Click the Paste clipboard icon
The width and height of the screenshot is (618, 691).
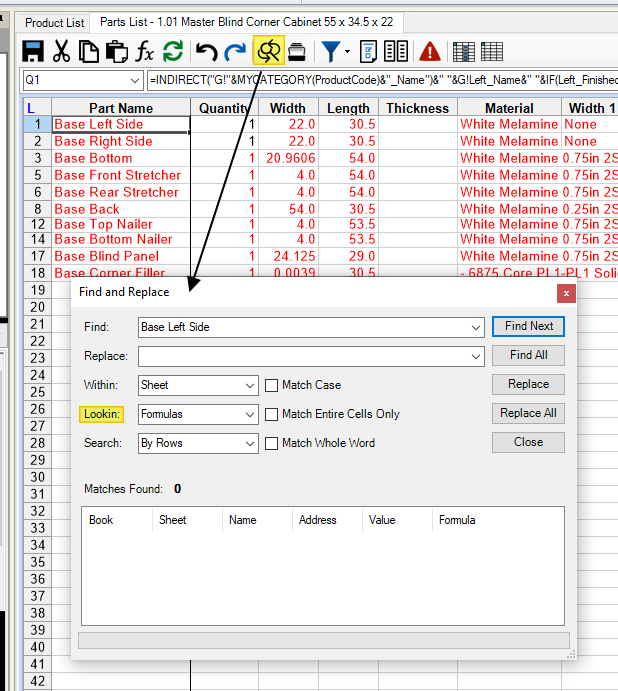click(117, 51)
